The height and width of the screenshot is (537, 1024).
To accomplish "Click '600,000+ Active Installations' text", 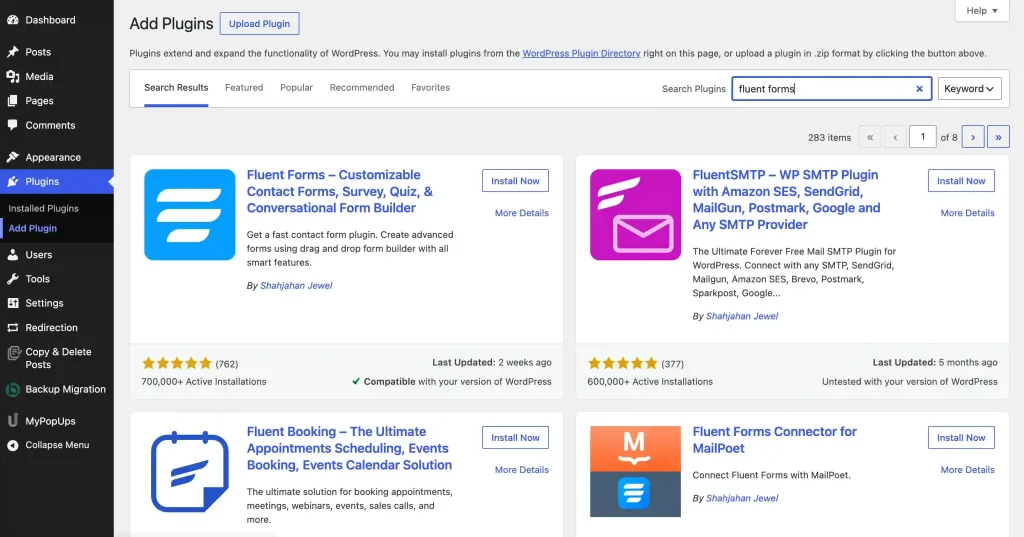I will point(650,382).
